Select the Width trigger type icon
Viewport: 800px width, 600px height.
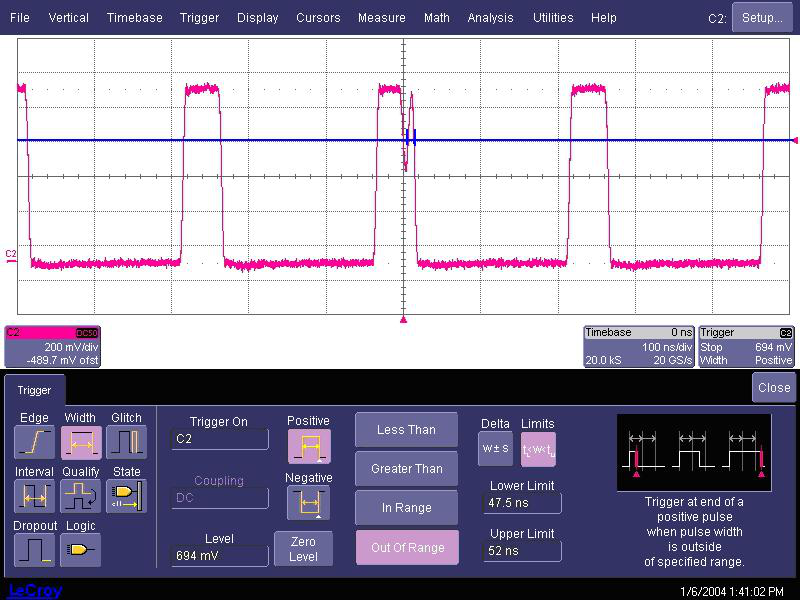point(80,442)
